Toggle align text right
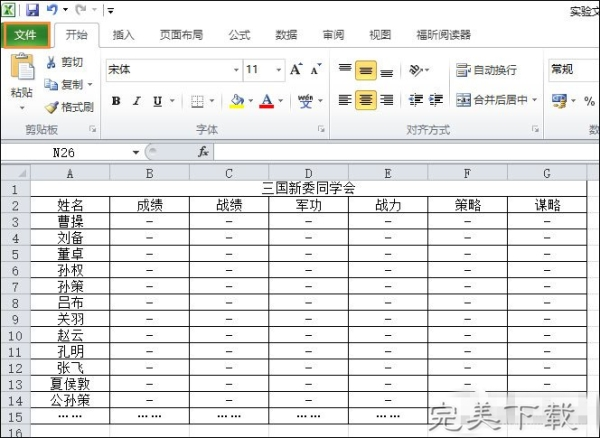 click(x=386, y=100)
